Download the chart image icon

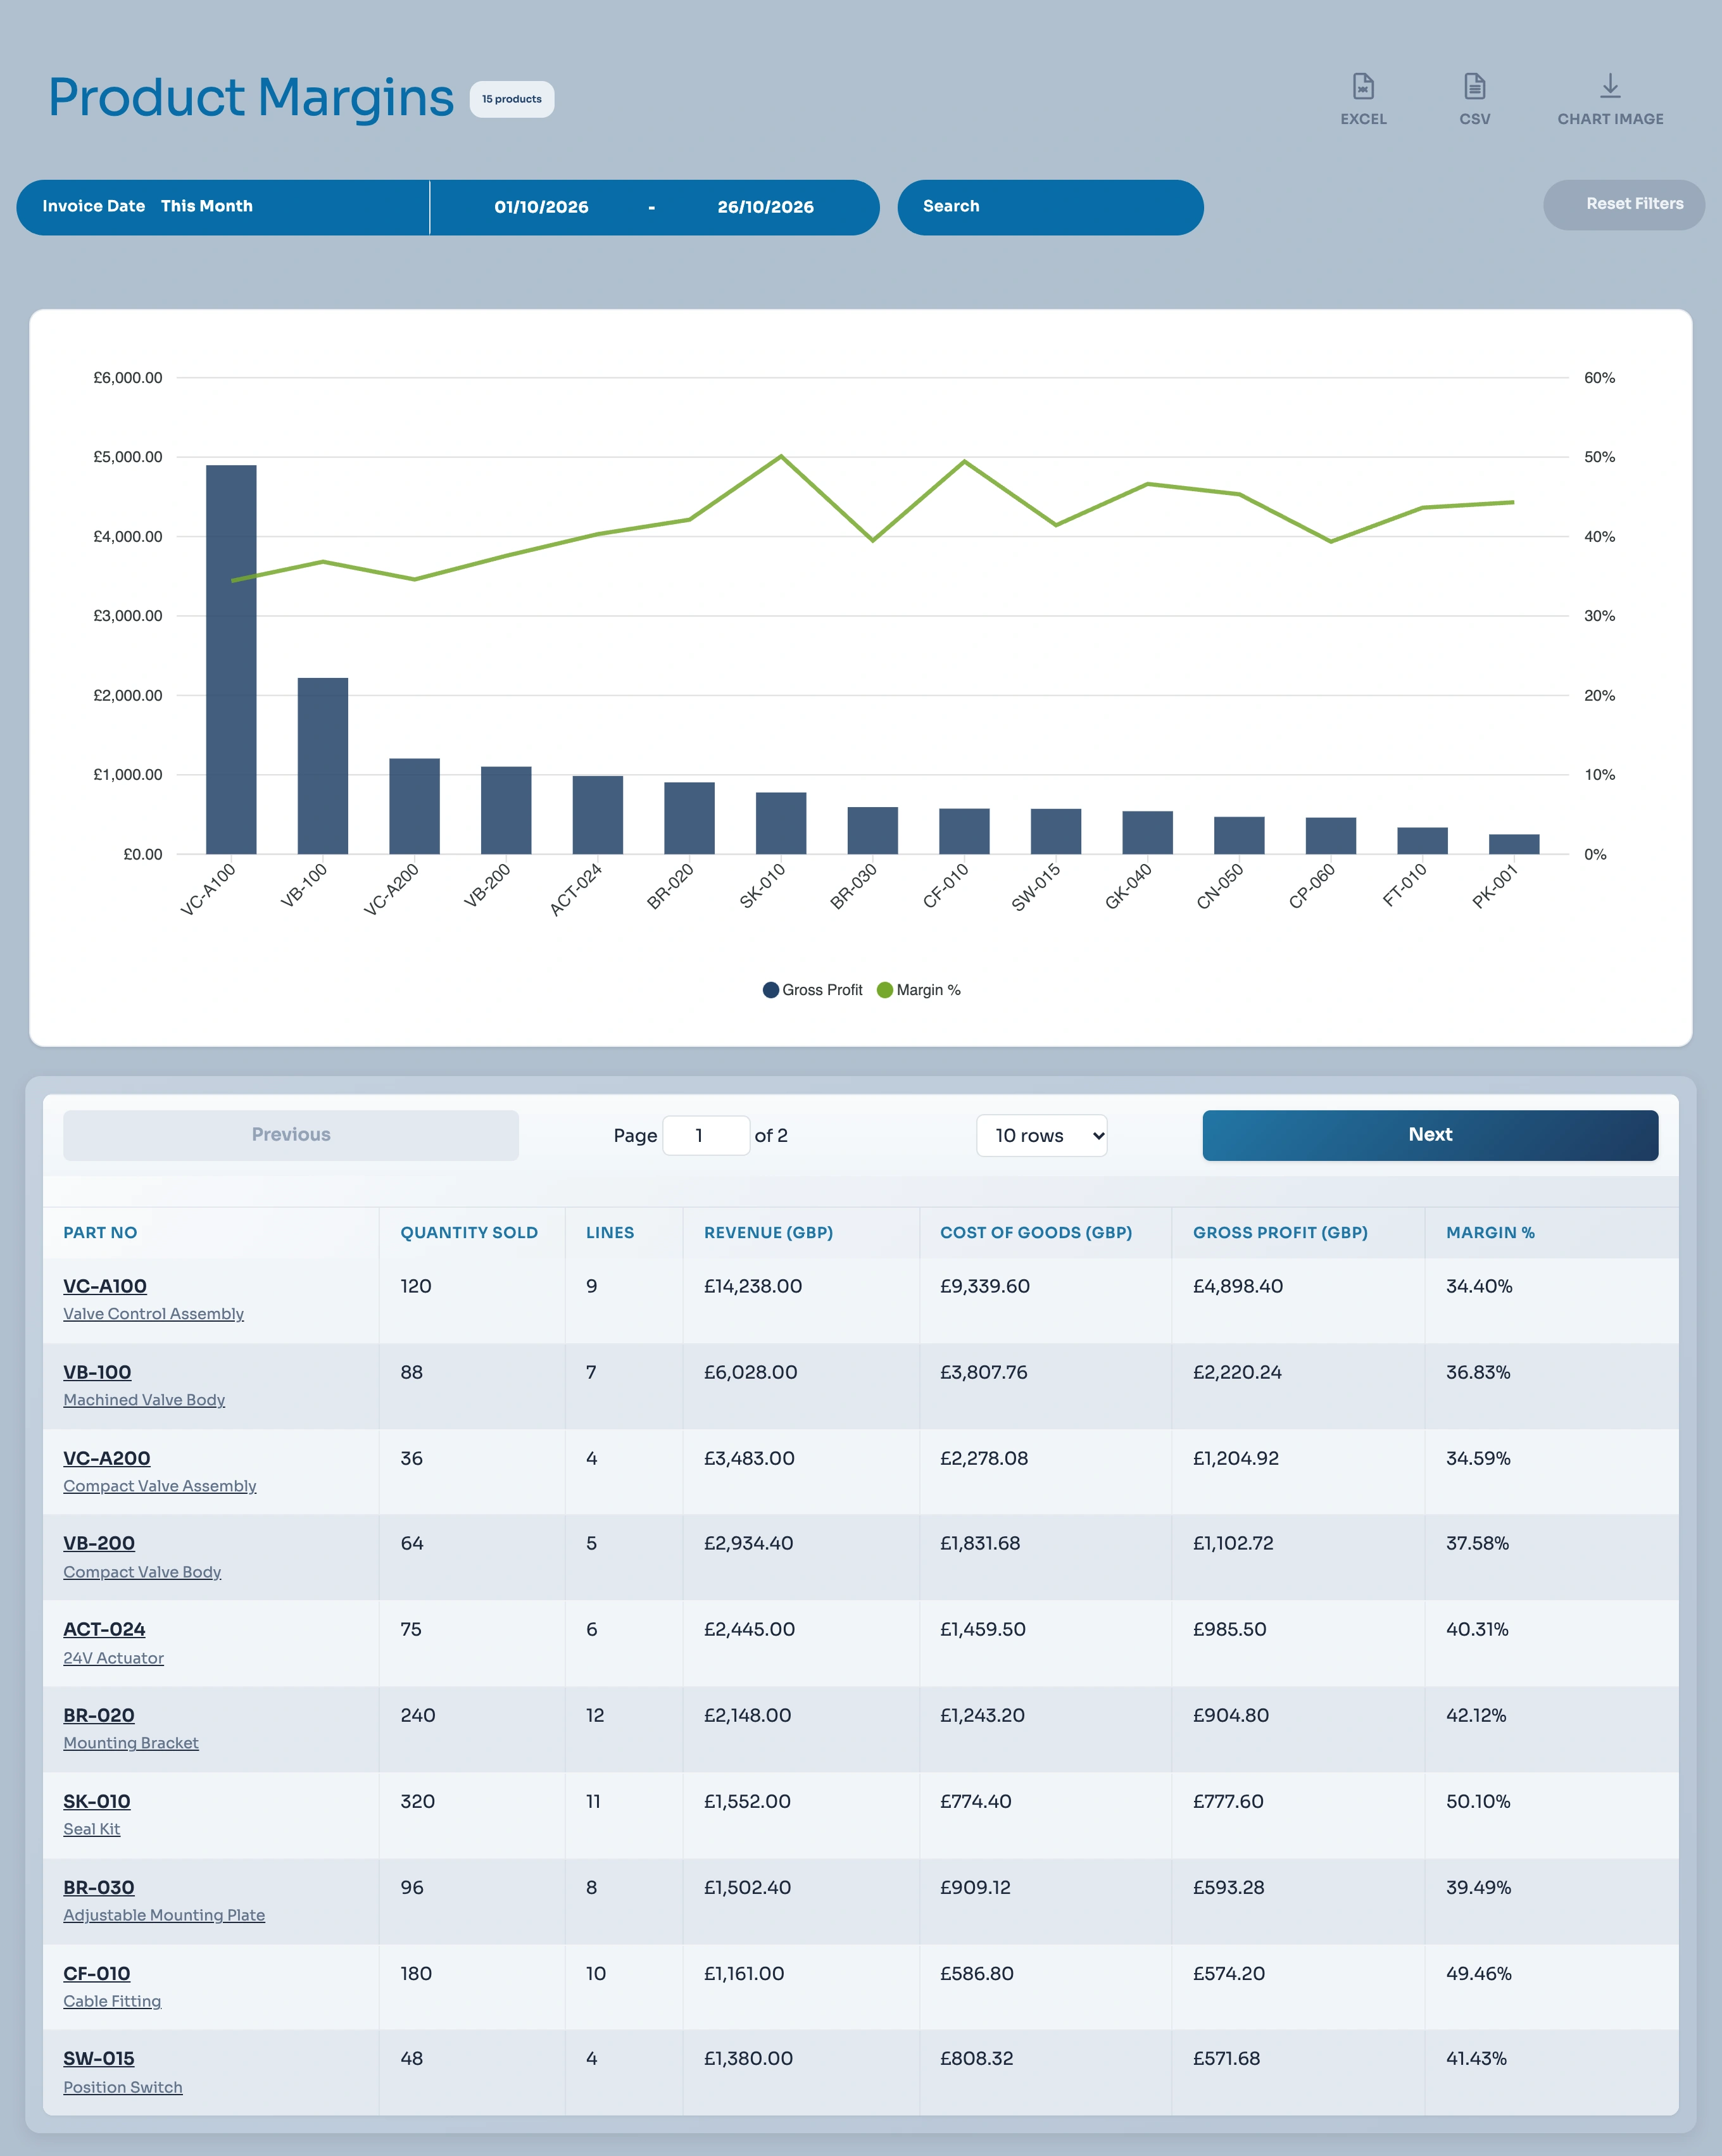pos(1610,99)
